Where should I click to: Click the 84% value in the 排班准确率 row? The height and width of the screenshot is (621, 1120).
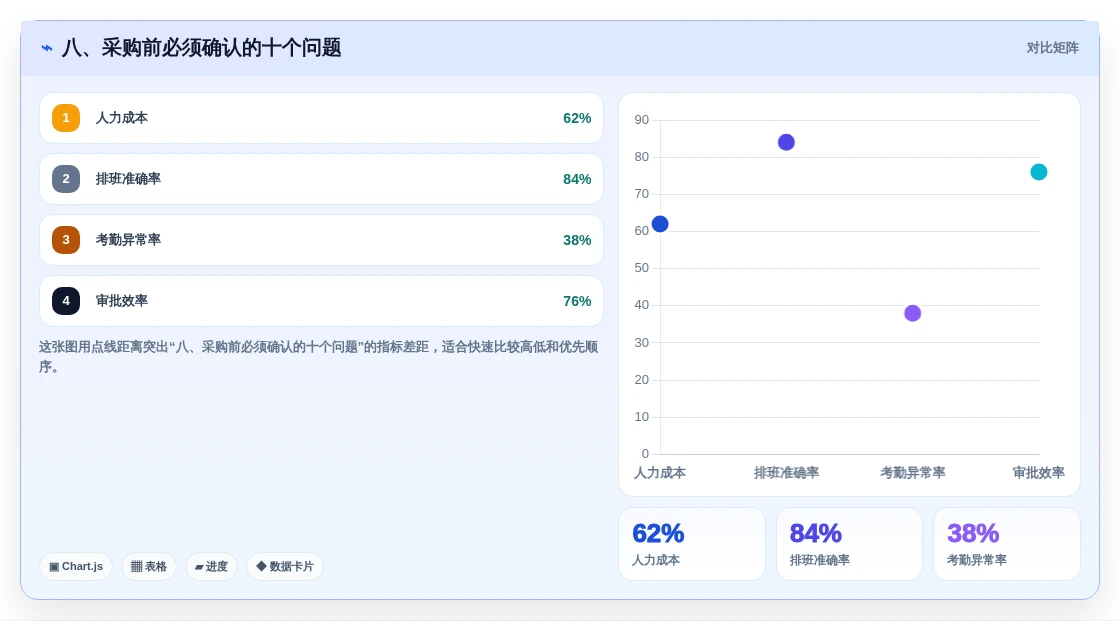(577, 179)
